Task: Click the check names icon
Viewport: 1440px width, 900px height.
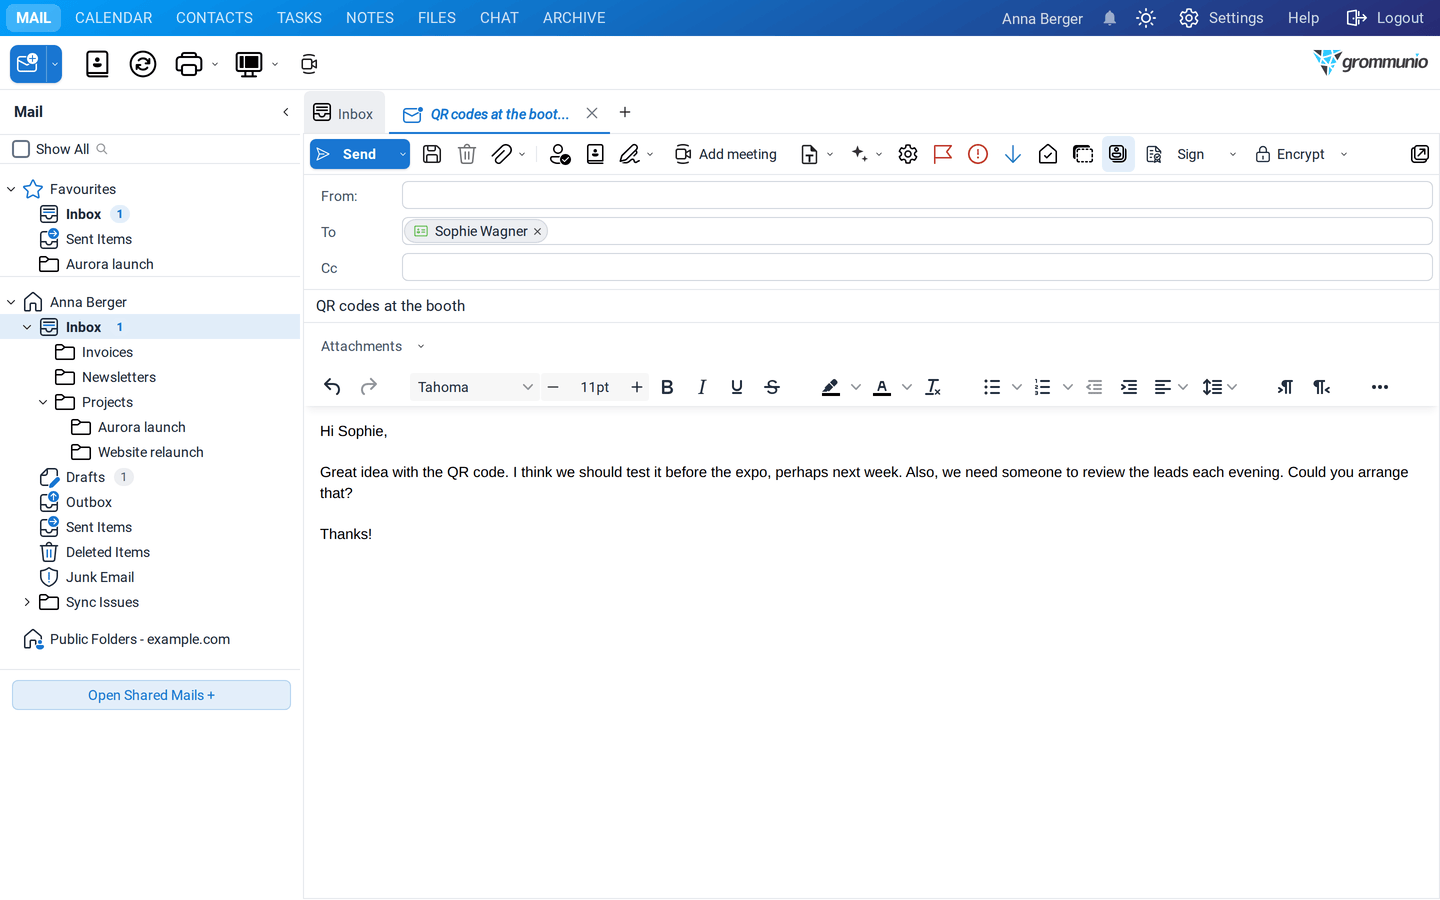Action: pos(560,154)
